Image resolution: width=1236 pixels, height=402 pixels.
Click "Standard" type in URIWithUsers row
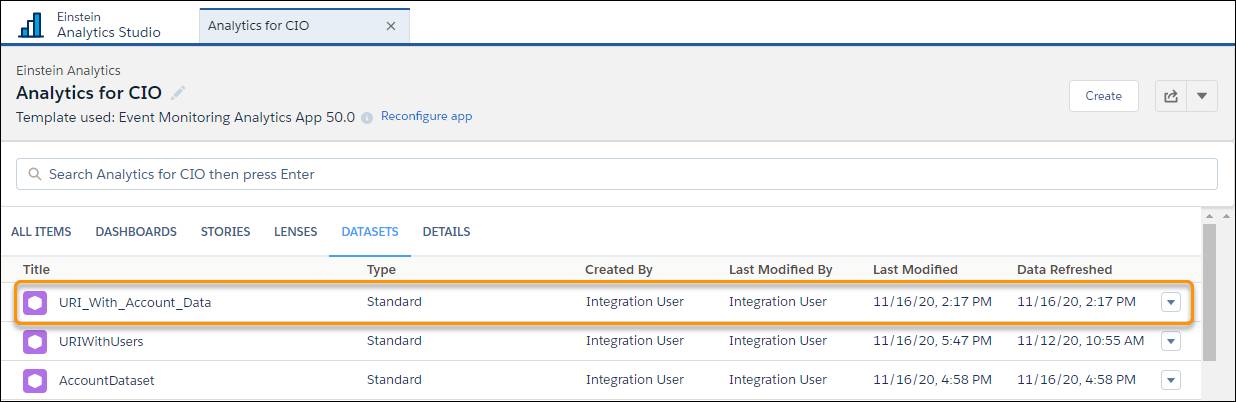point(394,341)
